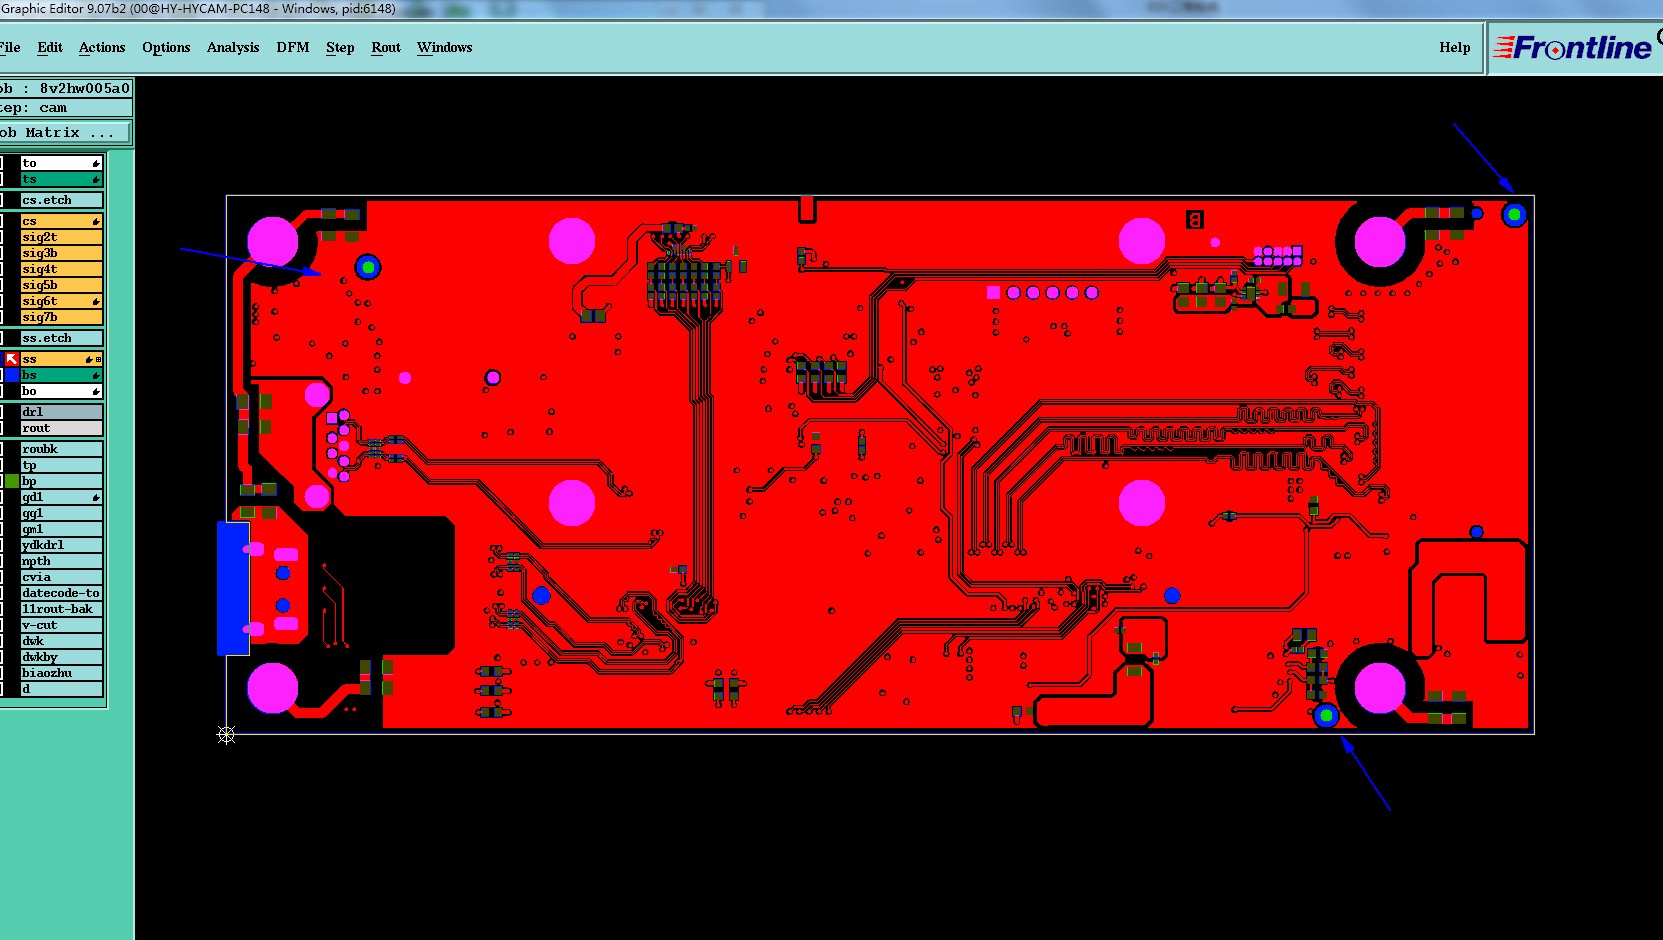Click the step name cam field

pos(65,108)
